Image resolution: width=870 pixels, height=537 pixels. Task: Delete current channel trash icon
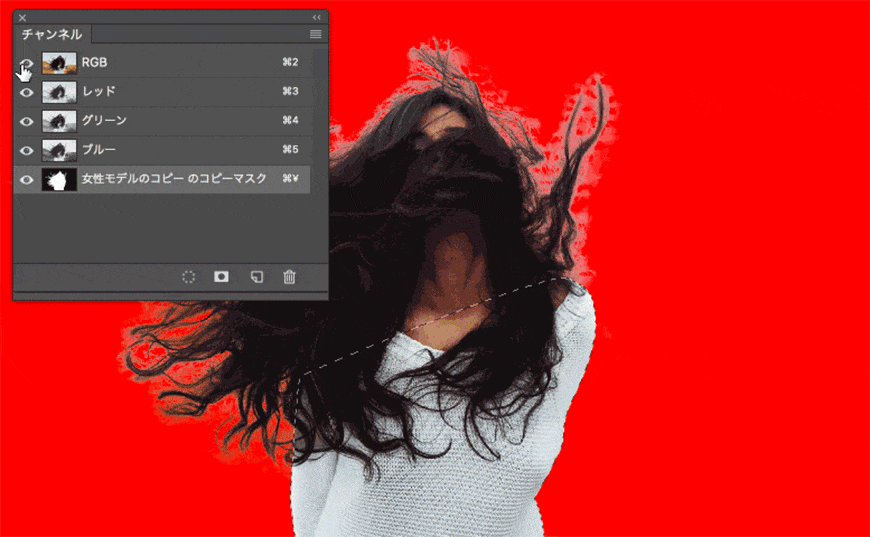click(x=289, y=276)
